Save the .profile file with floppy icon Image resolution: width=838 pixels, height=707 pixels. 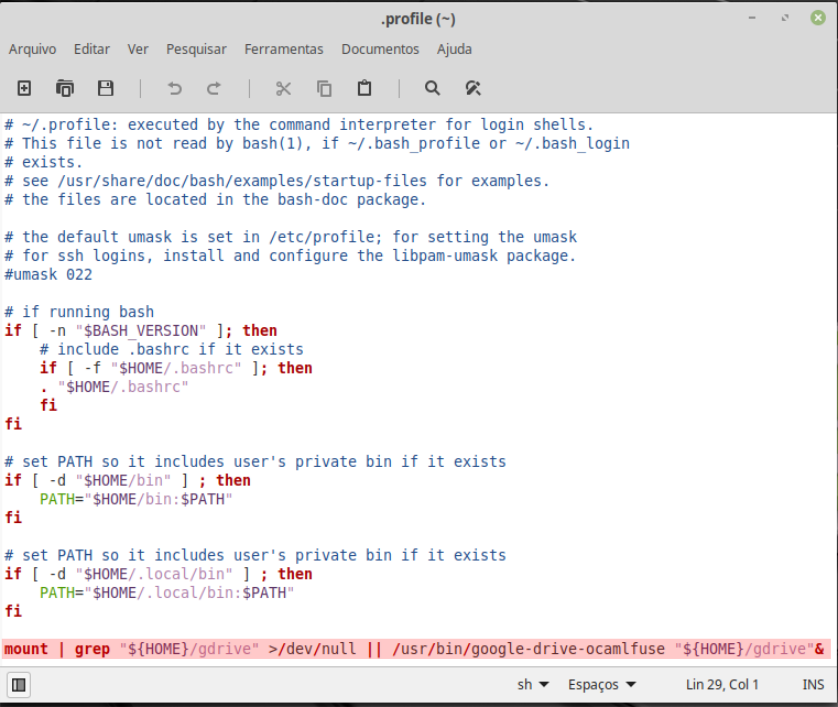tap(105, 88)
